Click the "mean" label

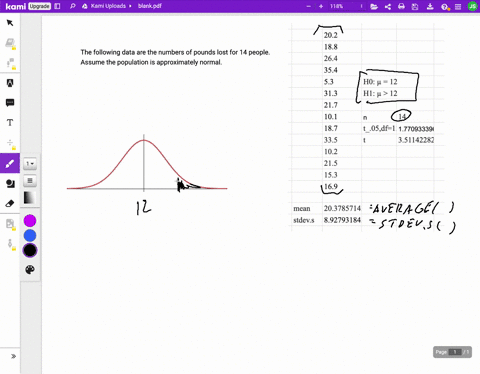[x=302, y=209]
